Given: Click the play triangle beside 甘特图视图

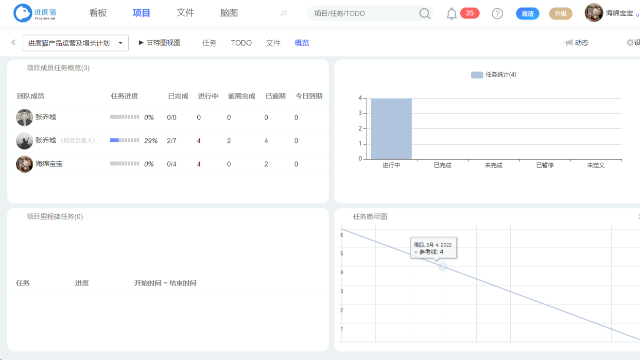Looking at the screenshot, I should (x=141, y=42).
